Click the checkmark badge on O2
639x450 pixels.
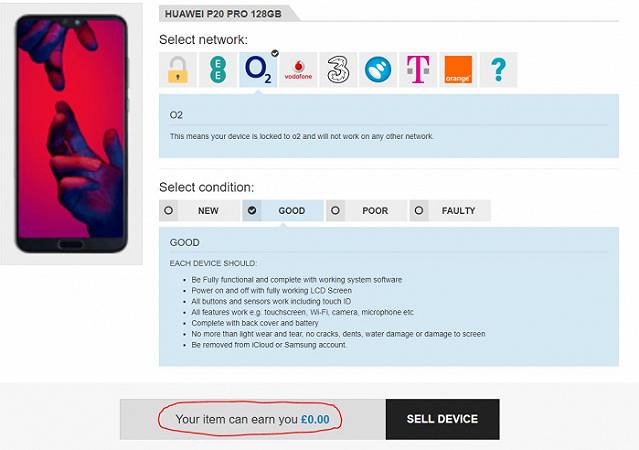pos(275,53)
